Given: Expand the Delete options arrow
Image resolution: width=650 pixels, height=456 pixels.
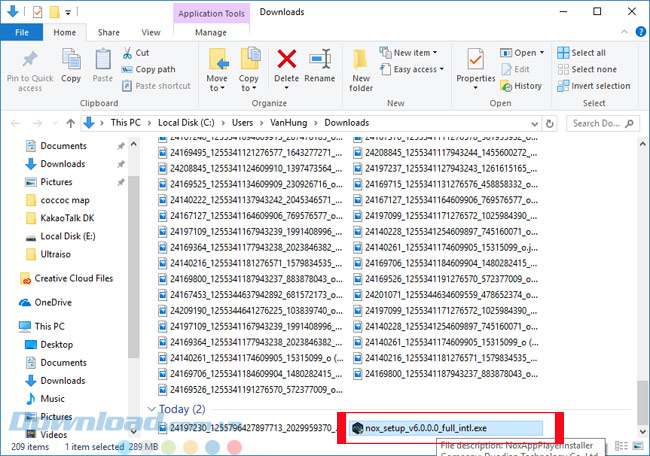Looking at the screenshot, I should point(286,88).
